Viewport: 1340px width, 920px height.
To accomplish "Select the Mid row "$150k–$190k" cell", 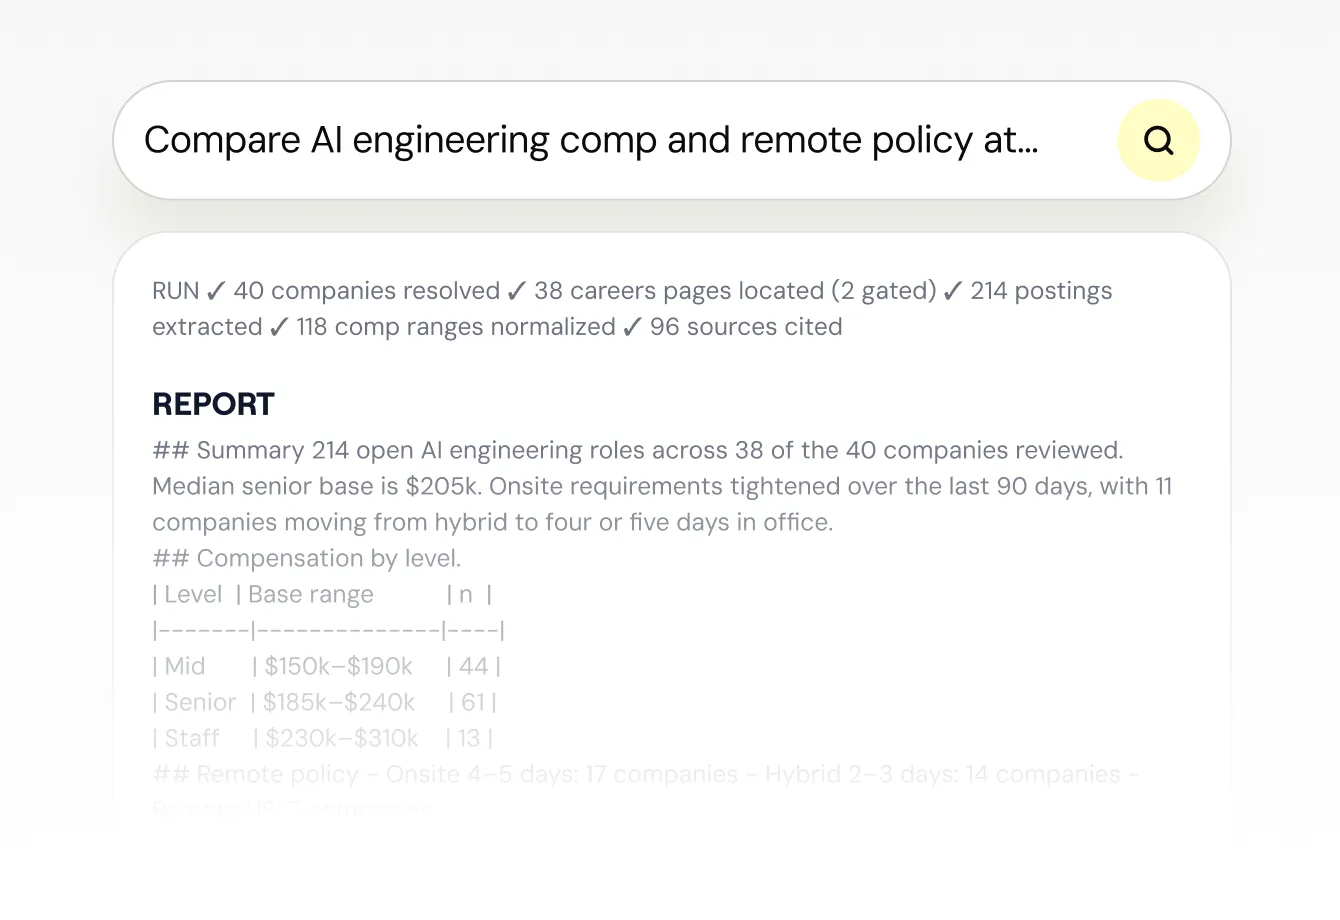I will click(339, 666).
